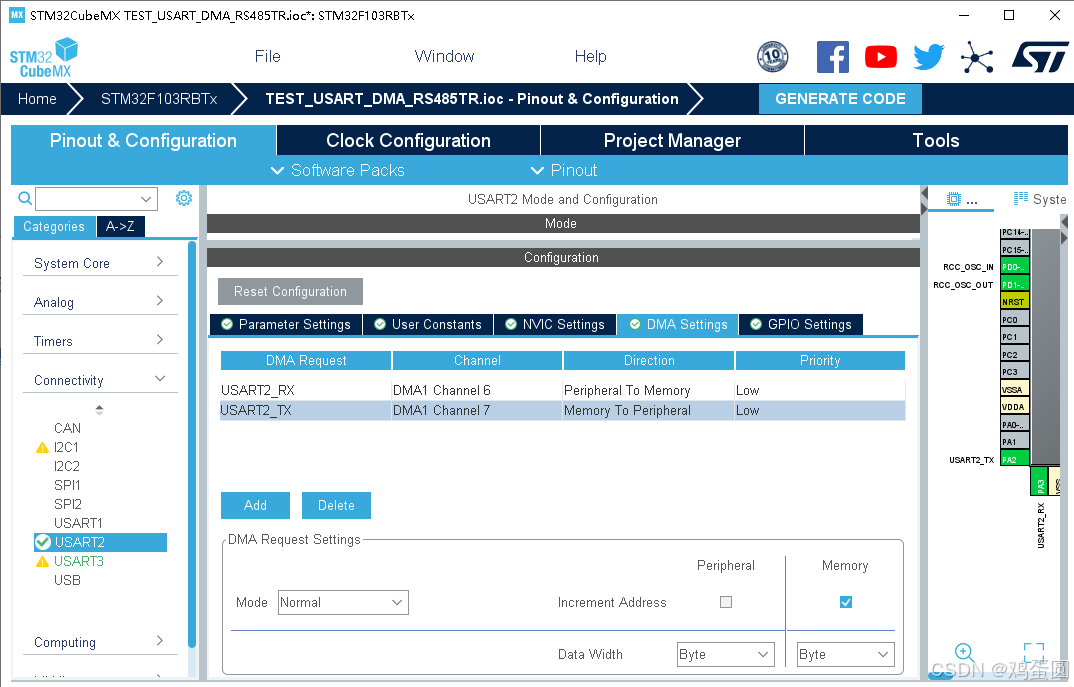
Task: Open the Window menu
Action: pyautogui.click(x=444, y=56)
